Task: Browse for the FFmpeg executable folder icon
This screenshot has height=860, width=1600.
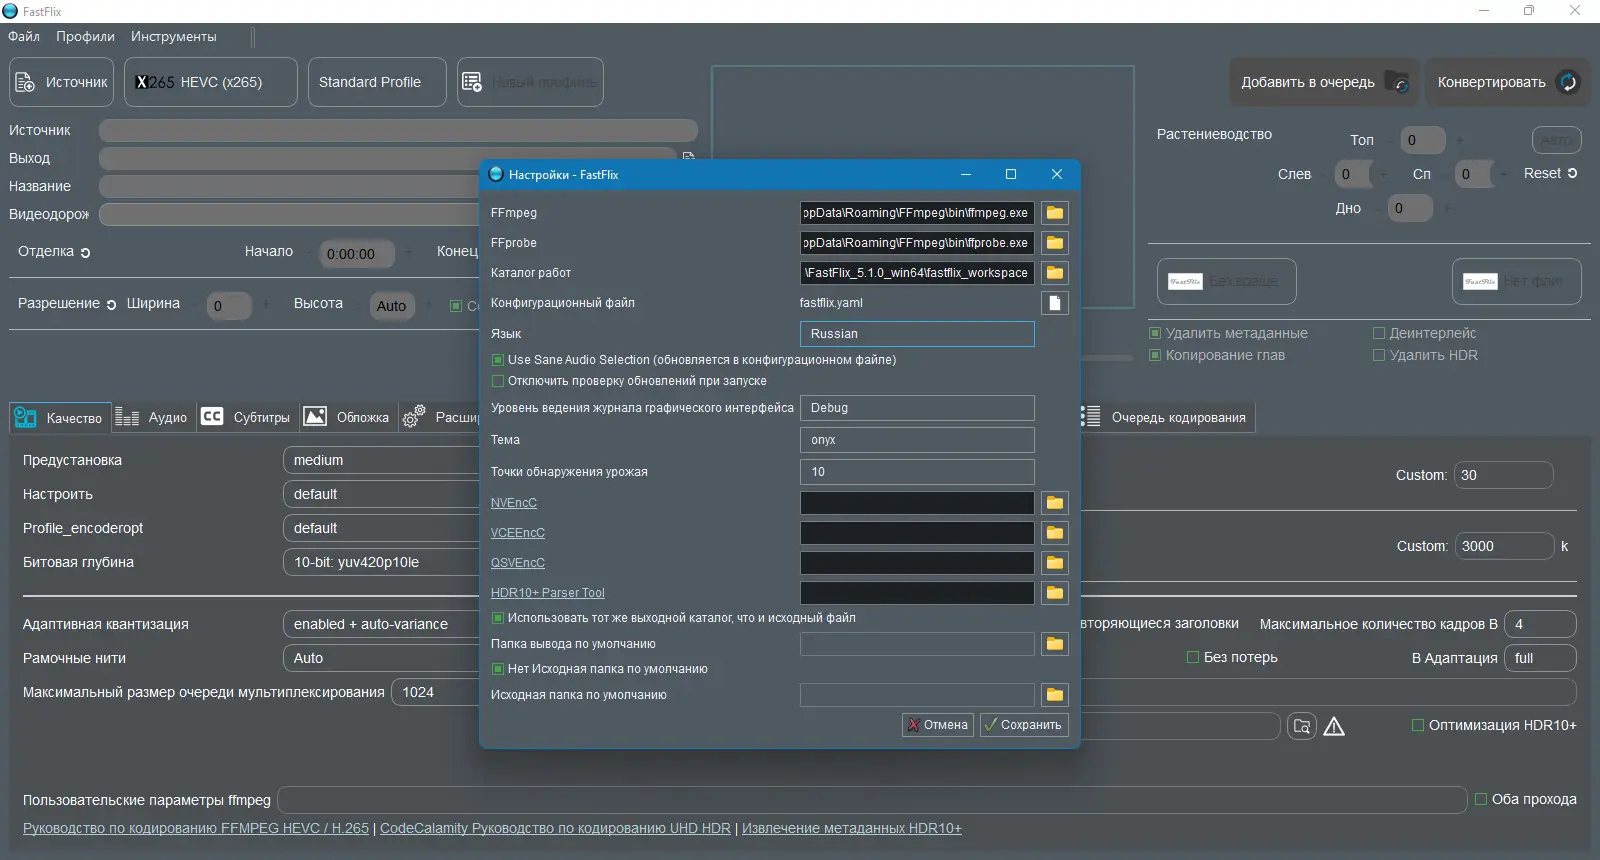Action: [x=1055, y=213]
